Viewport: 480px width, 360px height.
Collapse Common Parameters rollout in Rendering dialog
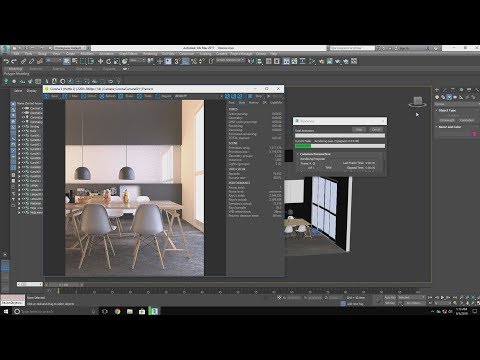pos(315,154)
